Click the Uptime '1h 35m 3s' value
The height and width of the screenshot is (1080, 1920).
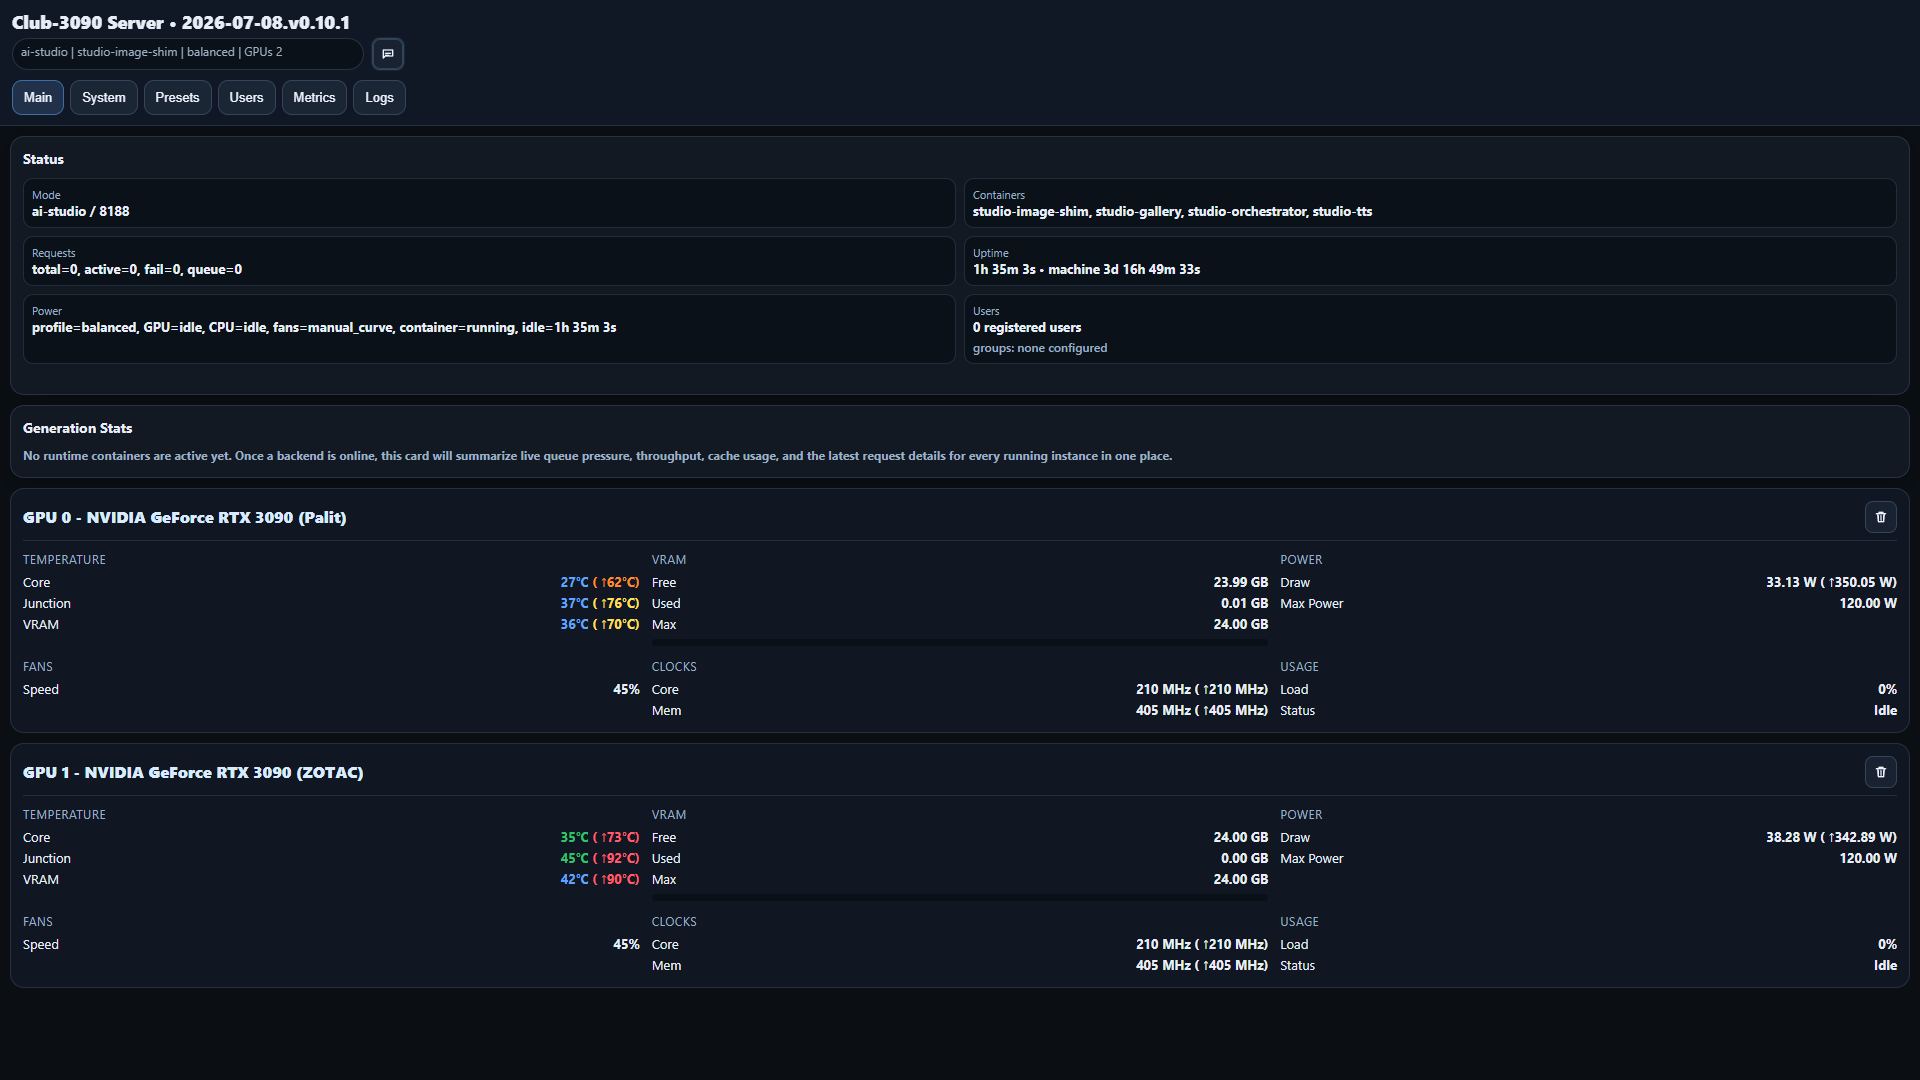pos(1086,269)
